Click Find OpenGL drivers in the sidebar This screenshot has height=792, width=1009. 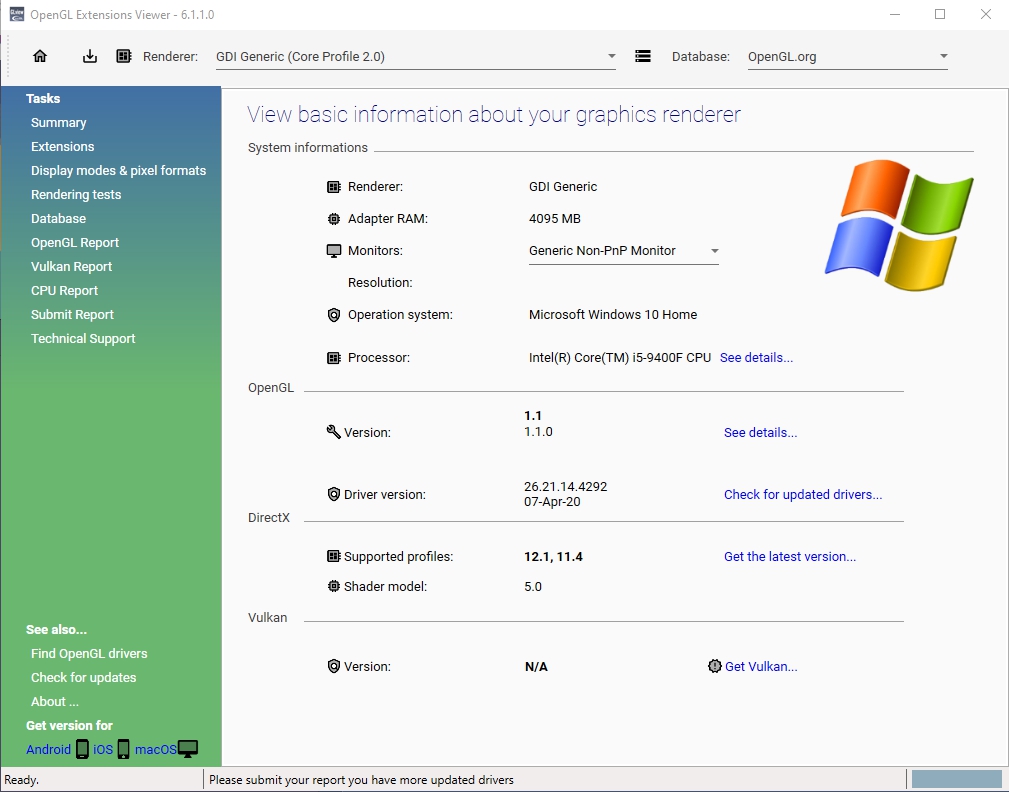point(89,654)
